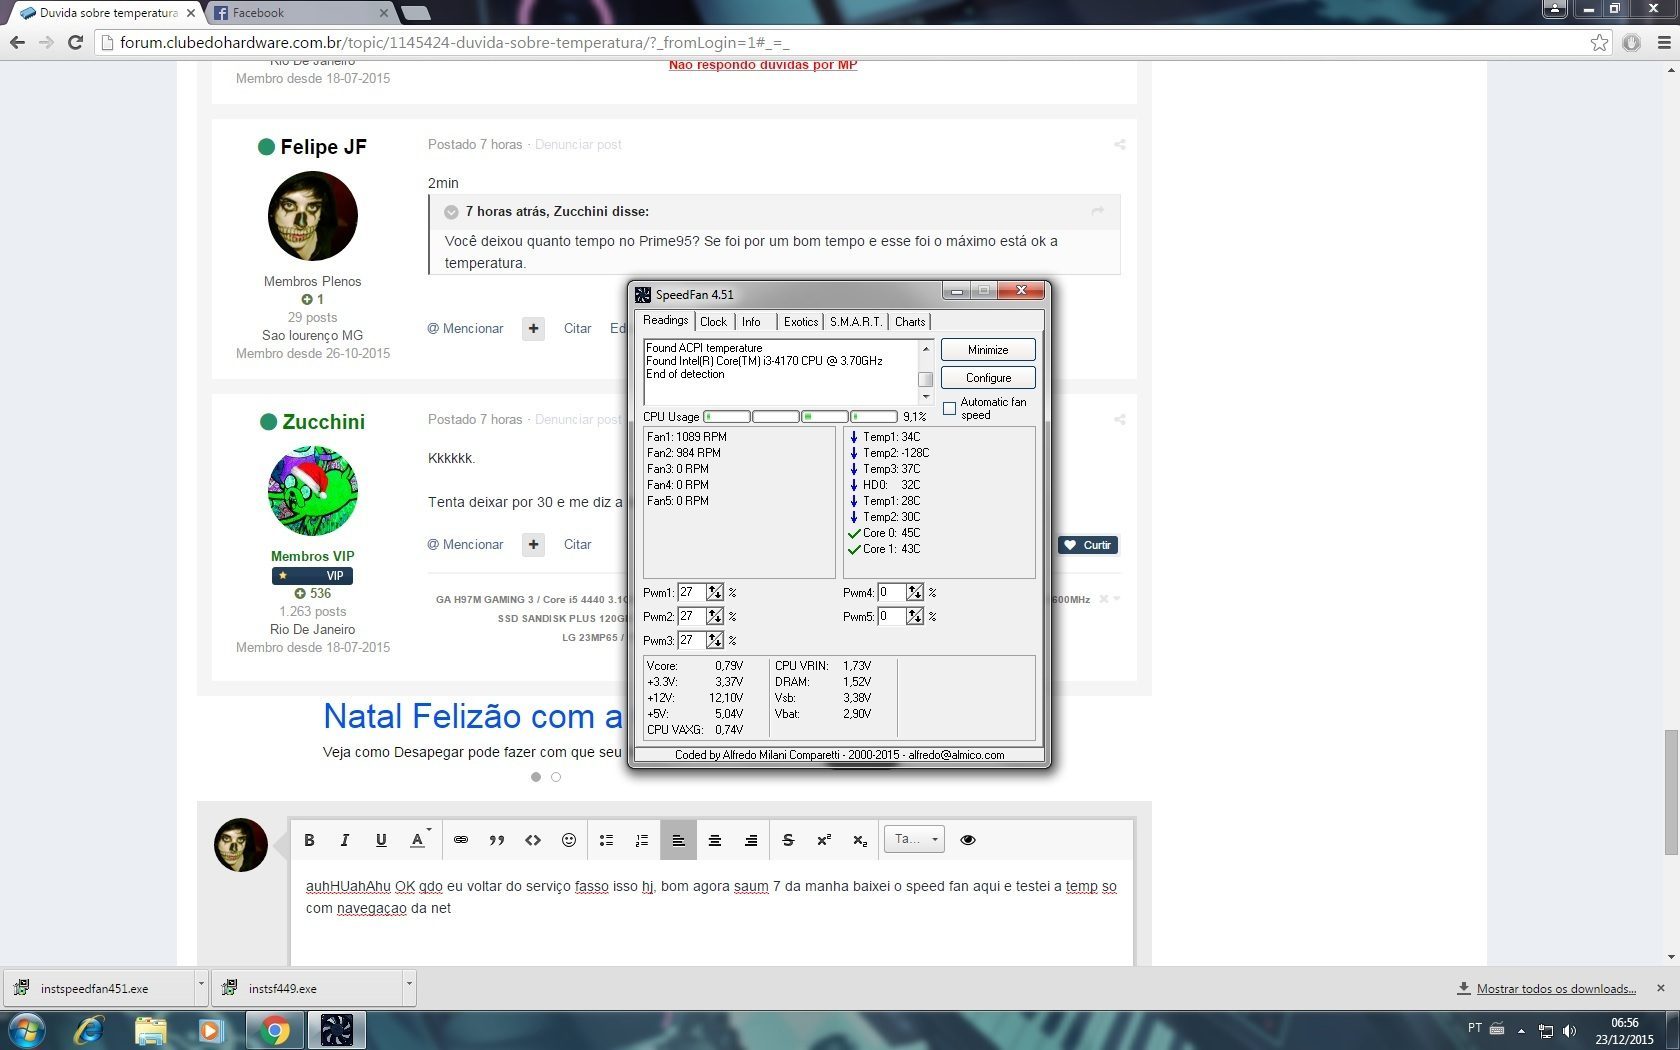The width and height of the screenshot is (1680, 1050).
Task: Toggle bold formatting in the reply editor
Action: pos(309,840)
